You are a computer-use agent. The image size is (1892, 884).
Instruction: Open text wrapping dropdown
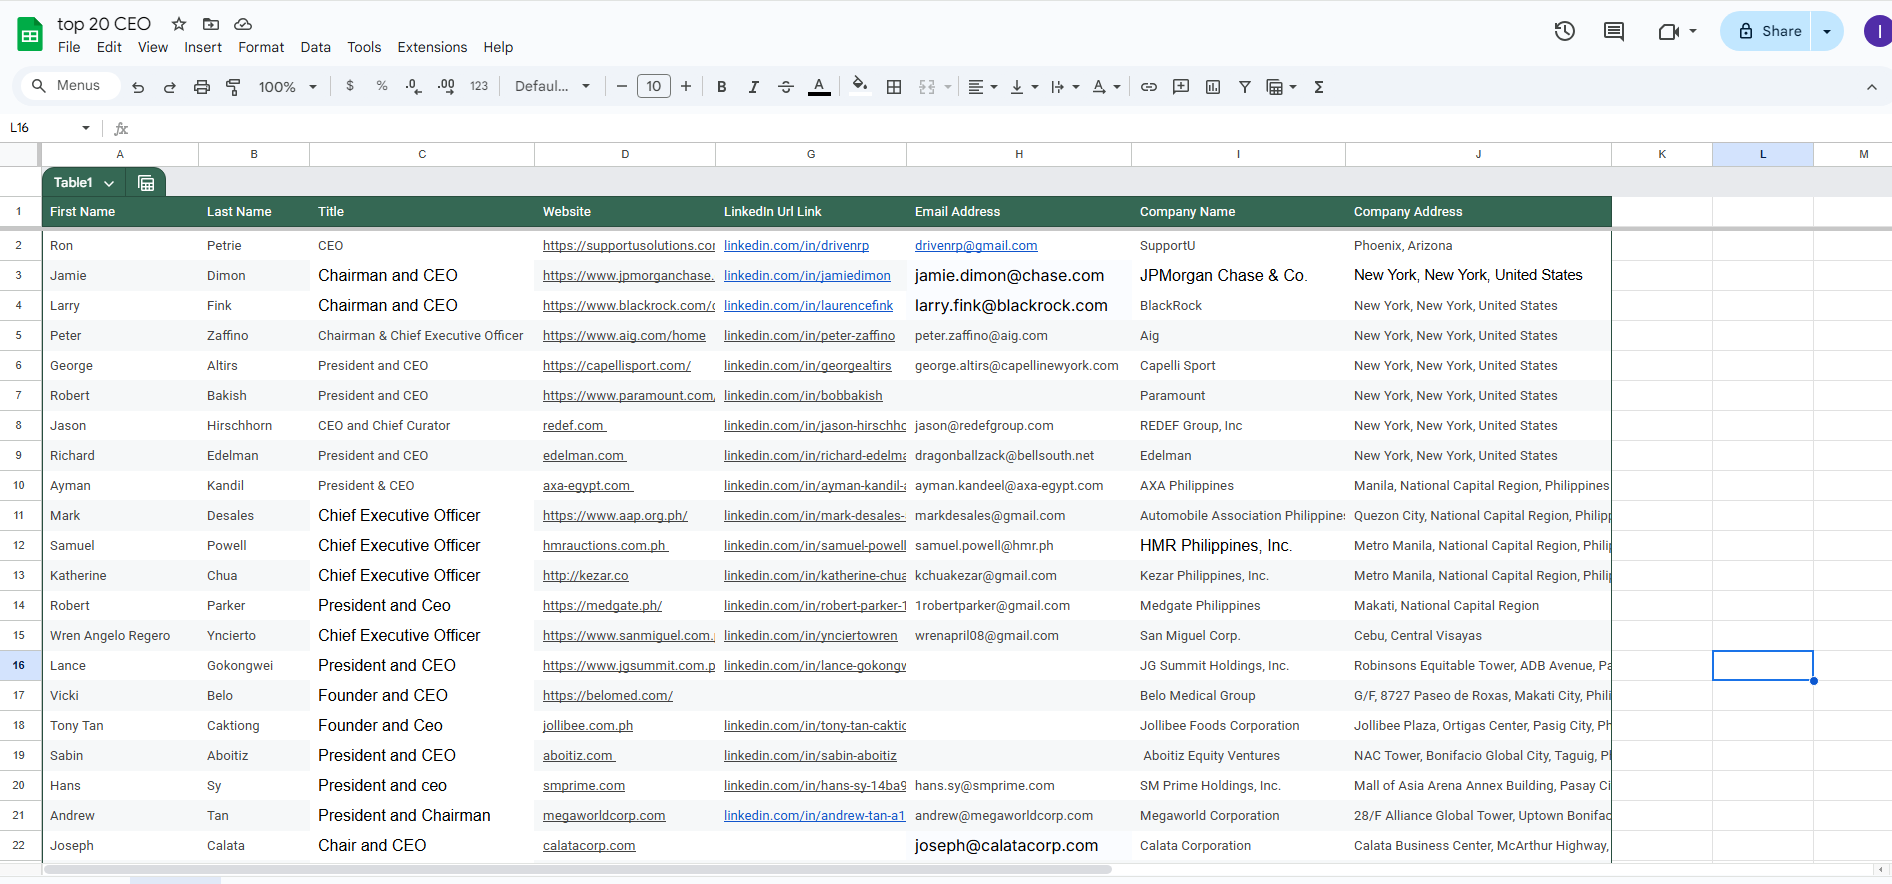1065,87
